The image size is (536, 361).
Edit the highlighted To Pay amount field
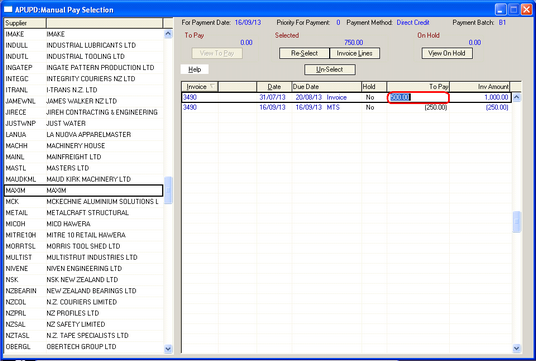coord(418,97)
